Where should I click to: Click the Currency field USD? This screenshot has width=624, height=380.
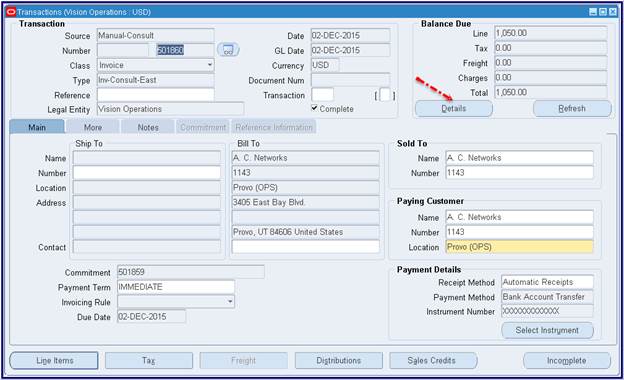pos(325,65)
